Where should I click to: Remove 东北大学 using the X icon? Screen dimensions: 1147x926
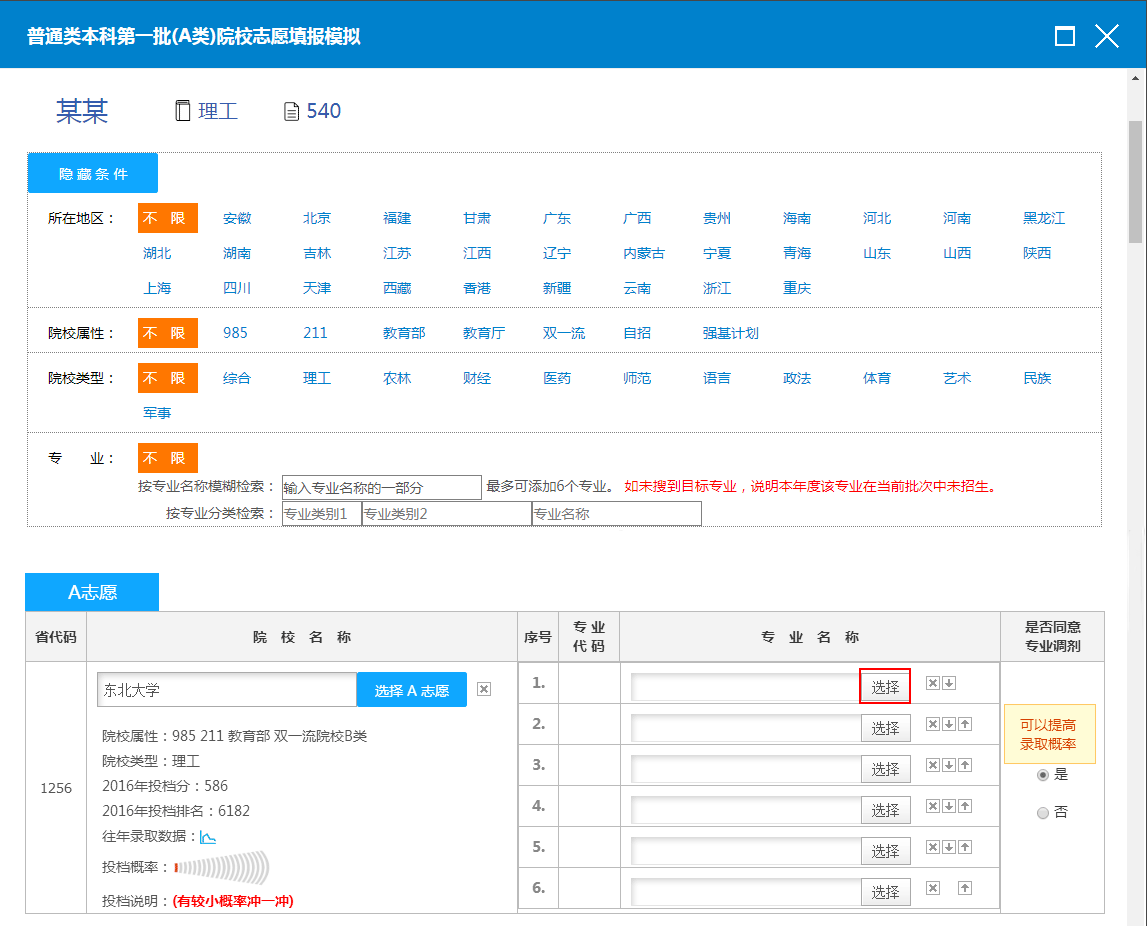(484, 689)
